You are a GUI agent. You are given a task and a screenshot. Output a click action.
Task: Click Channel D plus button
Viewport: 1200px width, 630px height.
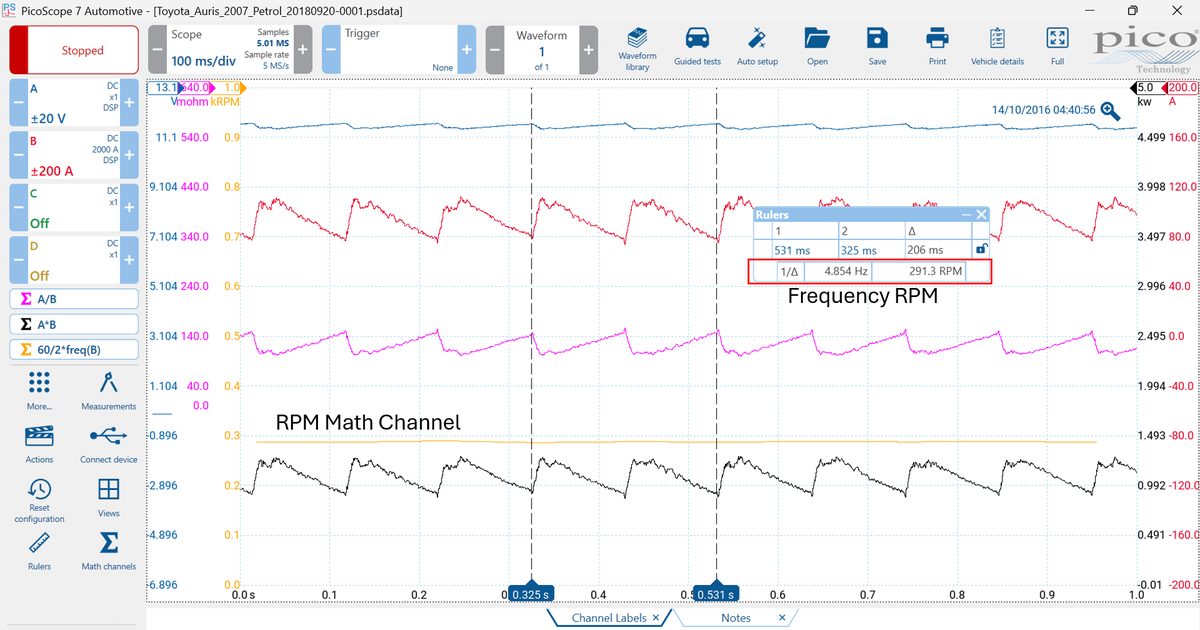129,261
